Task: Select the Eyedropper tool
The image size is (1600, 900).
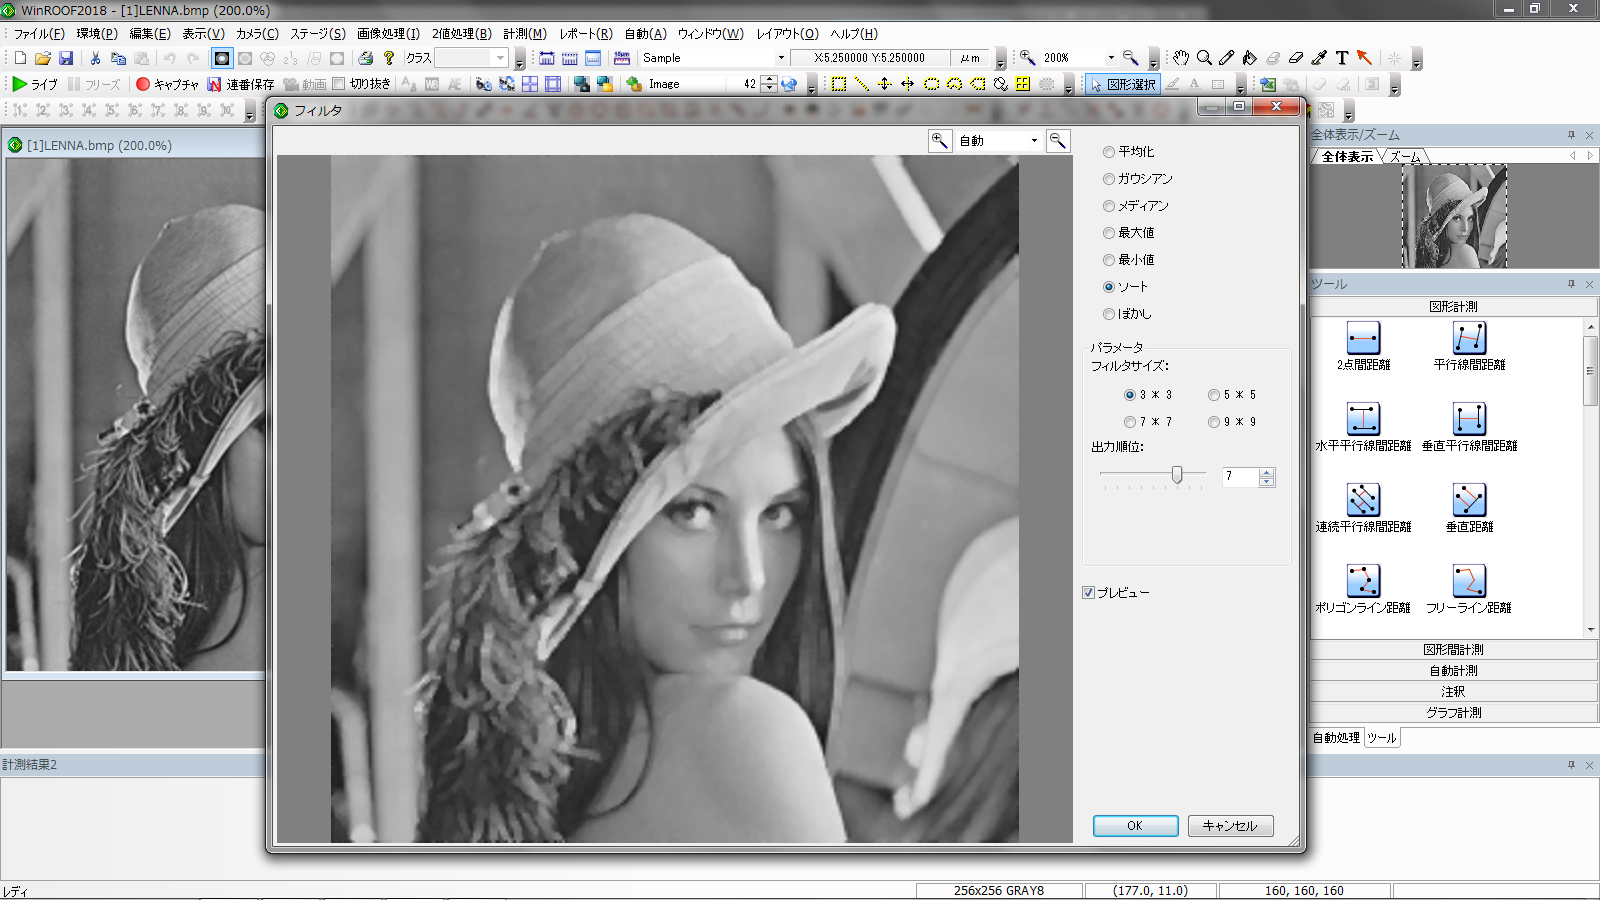Action: click(1319, 58)
